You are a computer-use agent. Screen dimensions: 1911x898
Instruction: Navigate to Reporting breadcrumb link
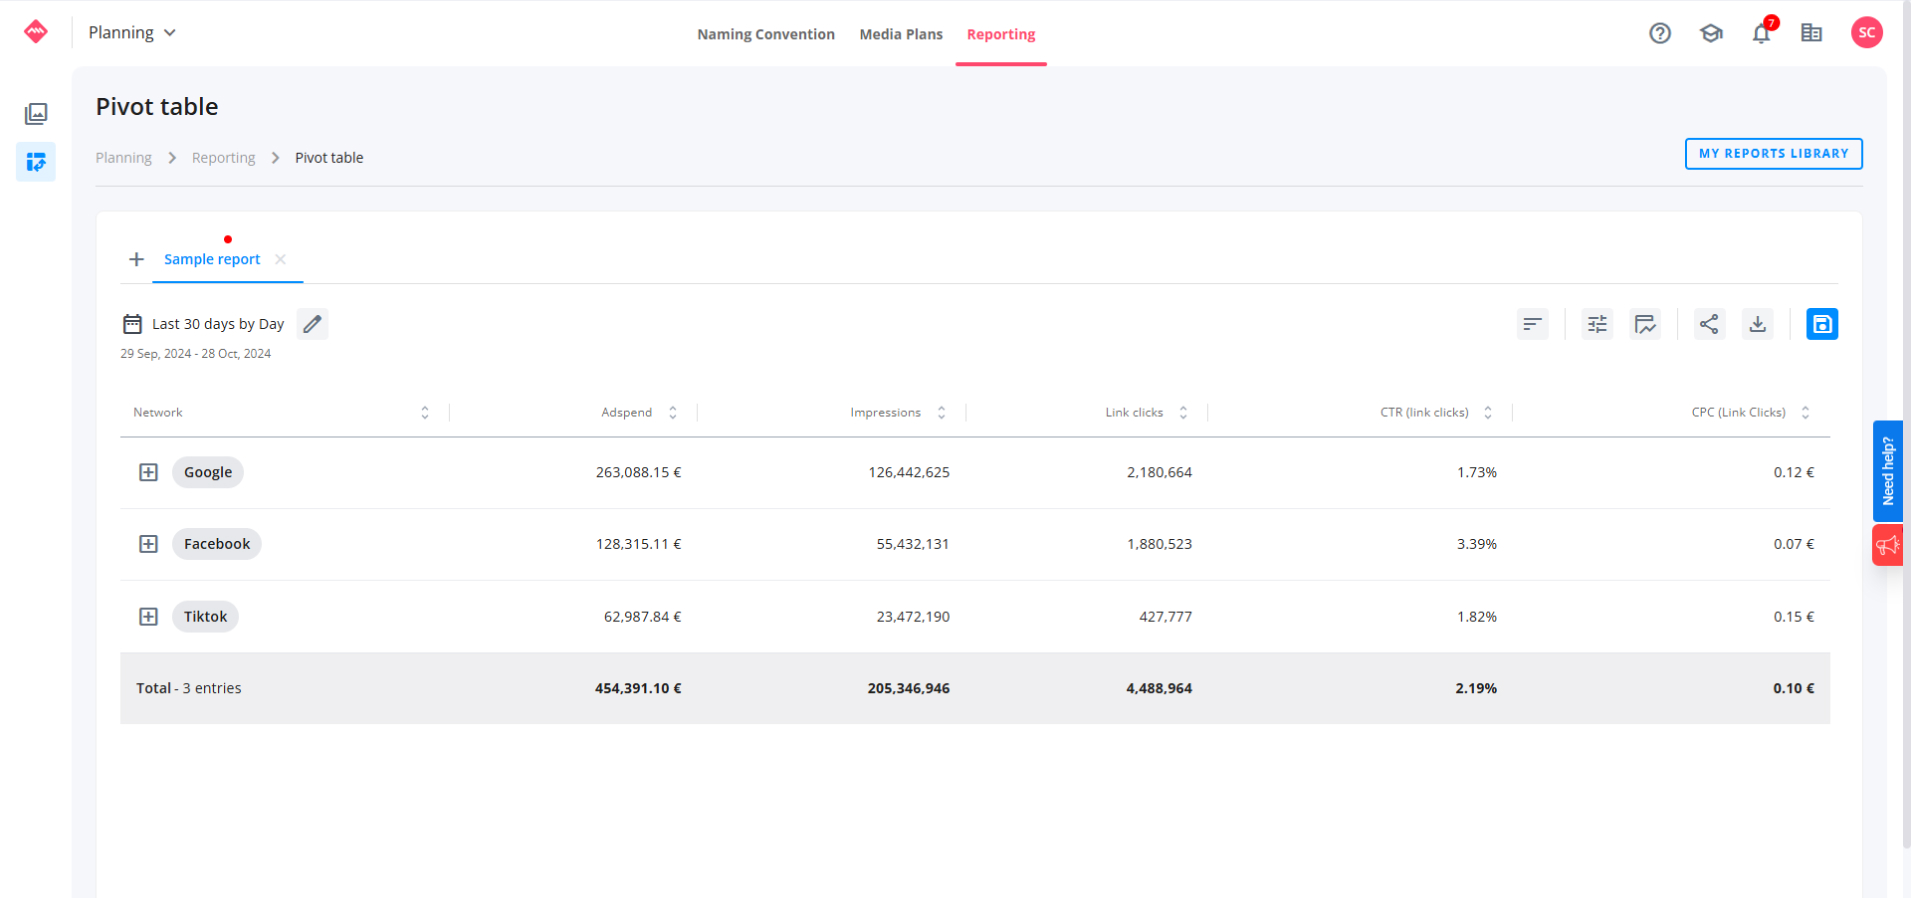[223, 158]
